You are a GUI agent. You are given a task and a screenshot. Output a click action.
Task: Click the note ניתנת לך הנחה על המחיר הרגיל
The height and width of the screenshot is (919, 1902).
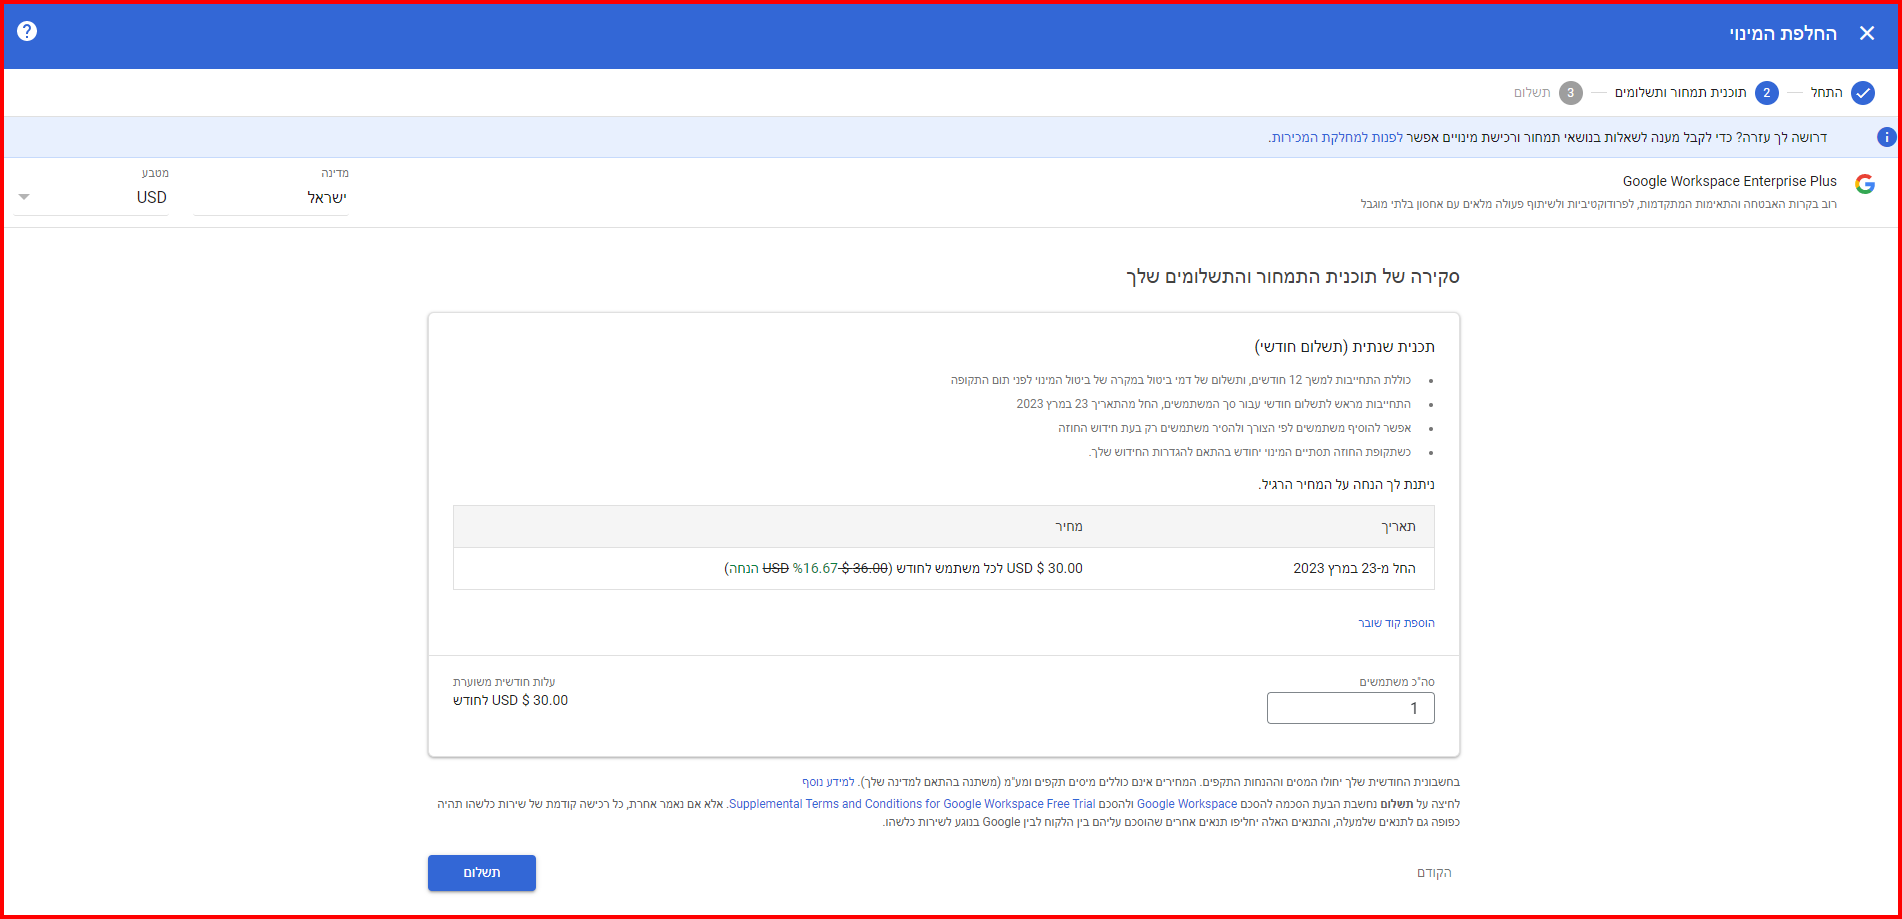[1346, 484]
